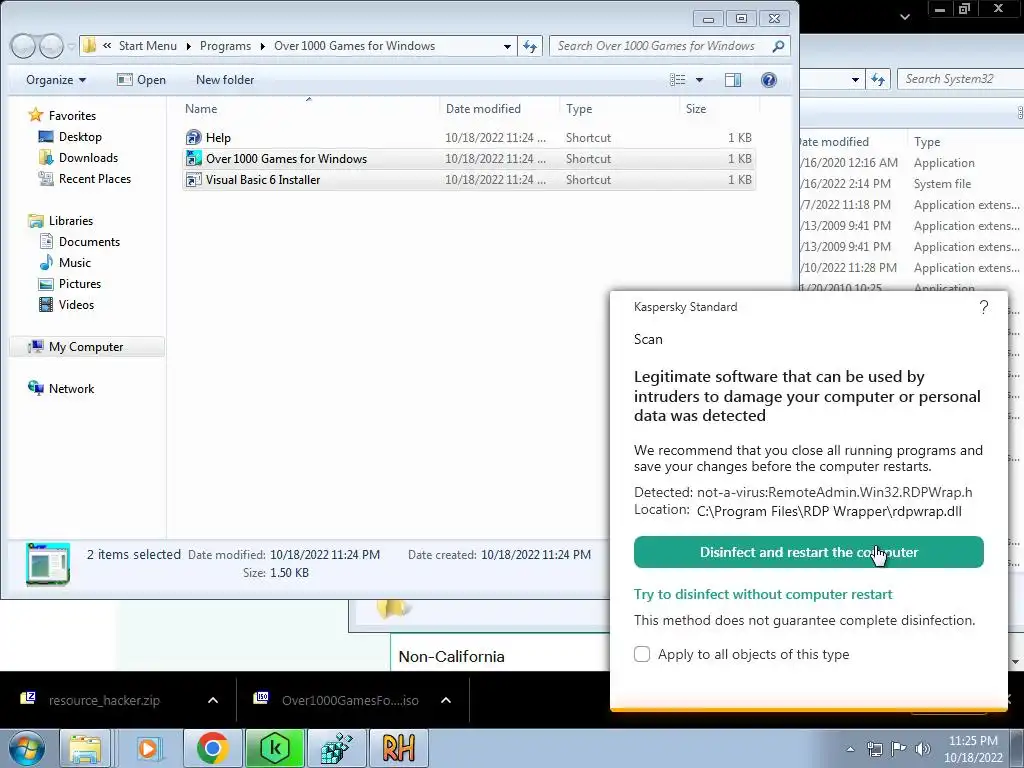Open resource_hacker.zip download options chevron
This screenshot has height=768, width=1024.
click(213, 700)
